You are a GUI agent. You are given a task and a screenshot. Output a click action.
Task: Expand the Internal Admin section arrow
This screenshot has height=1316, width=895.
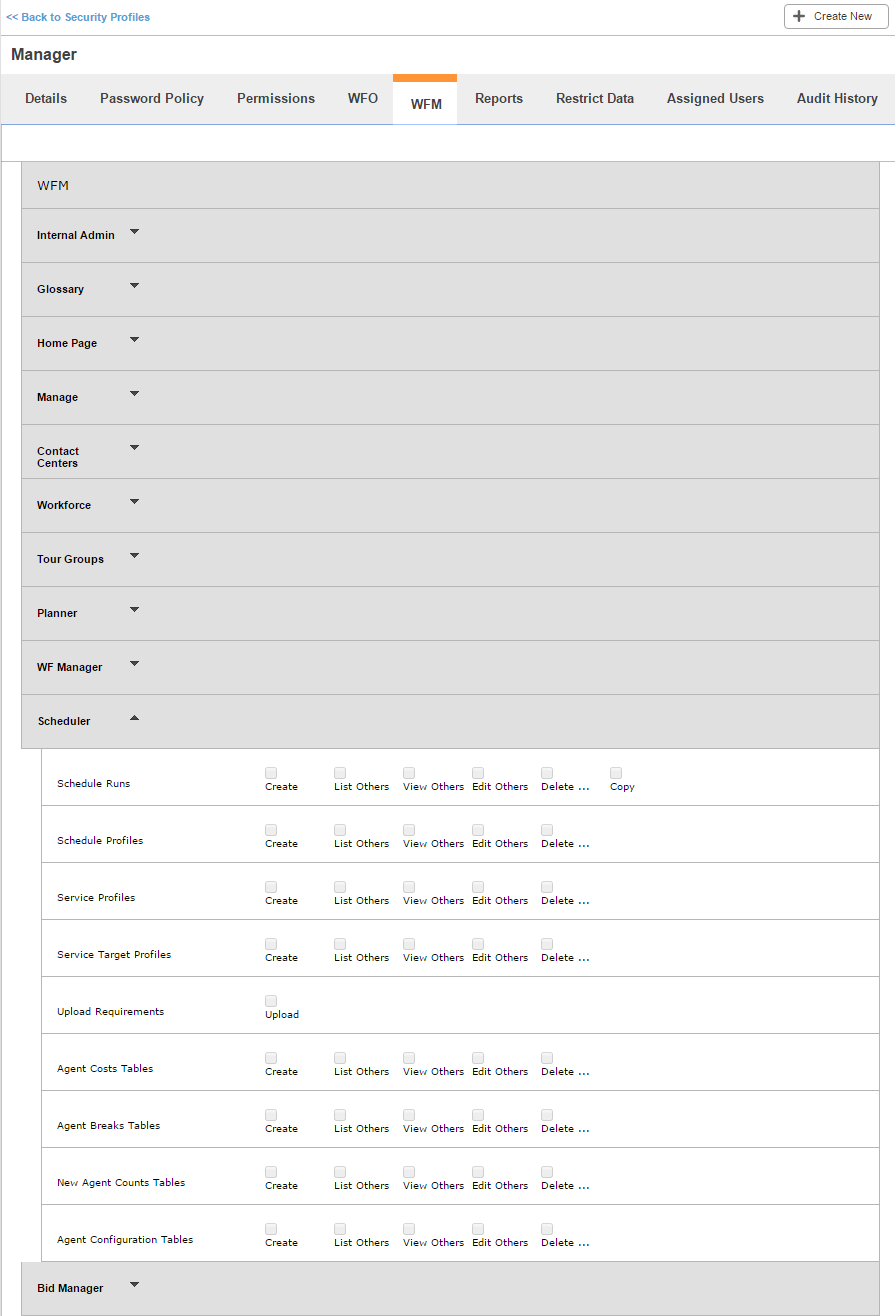coord(135,232)
